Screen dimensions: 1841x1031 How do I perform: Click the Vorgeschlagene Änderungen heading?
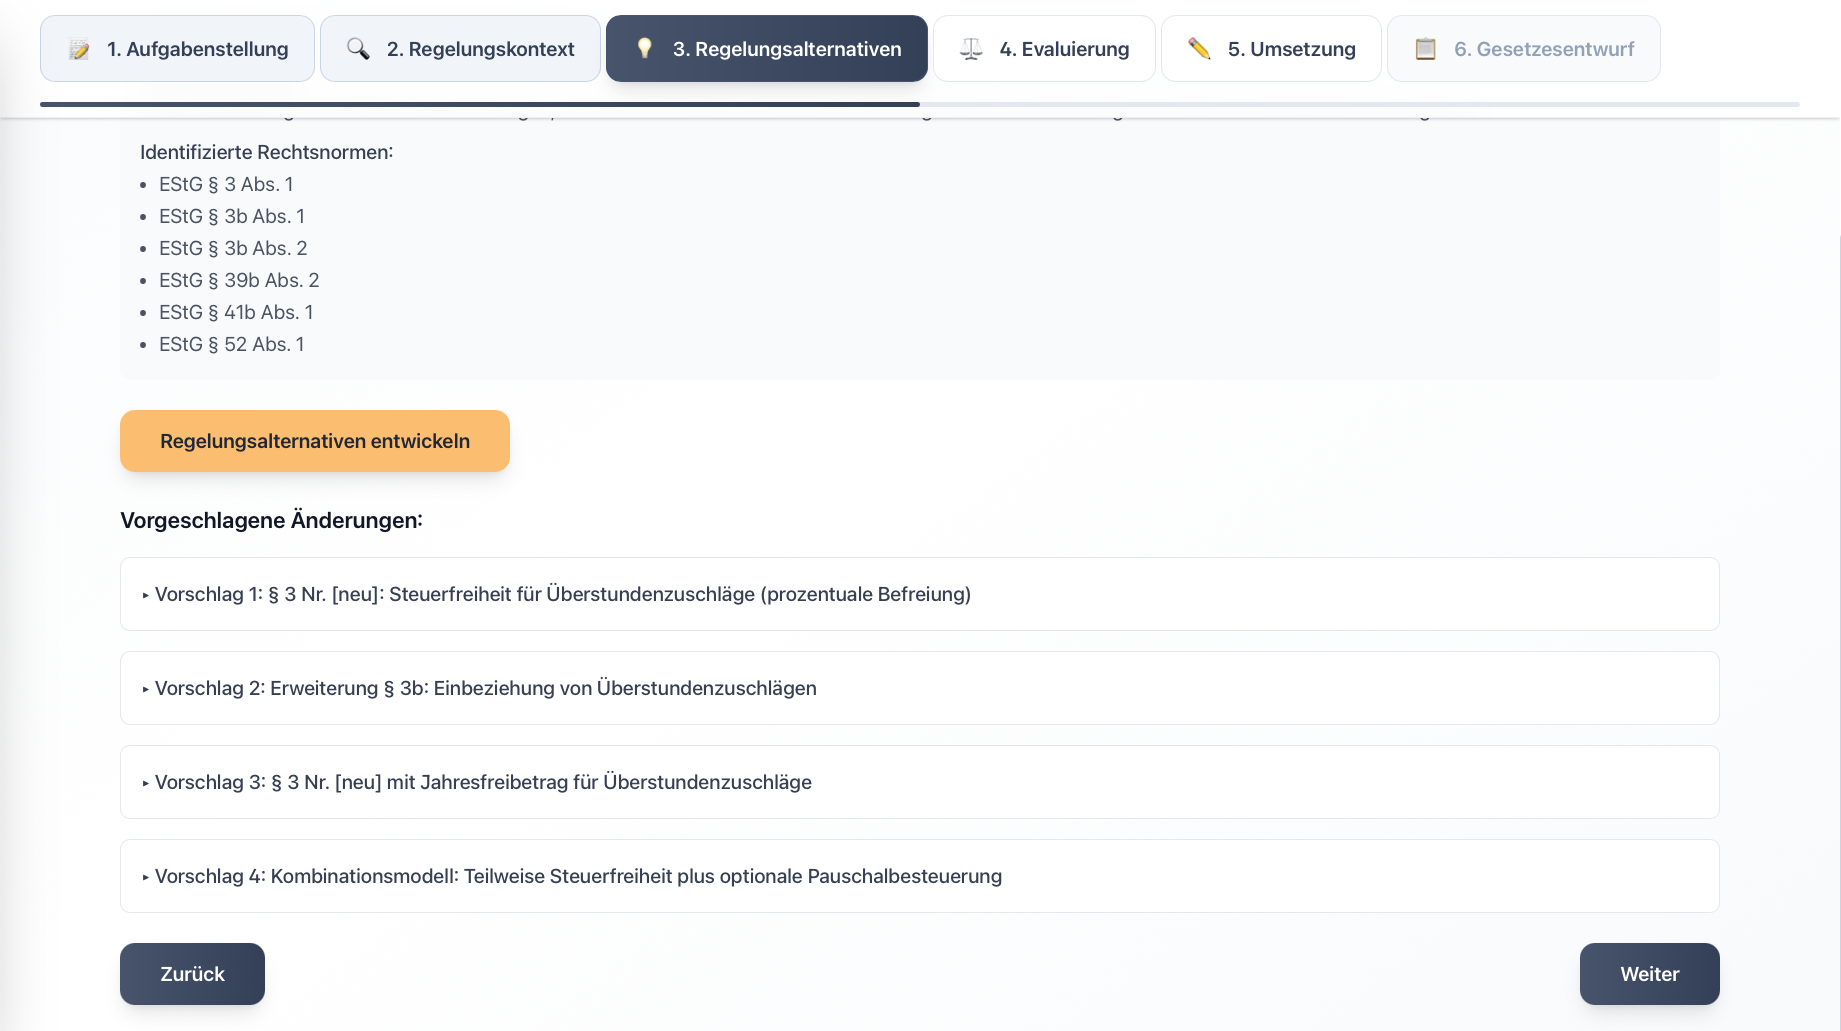[x=271, y=520]
